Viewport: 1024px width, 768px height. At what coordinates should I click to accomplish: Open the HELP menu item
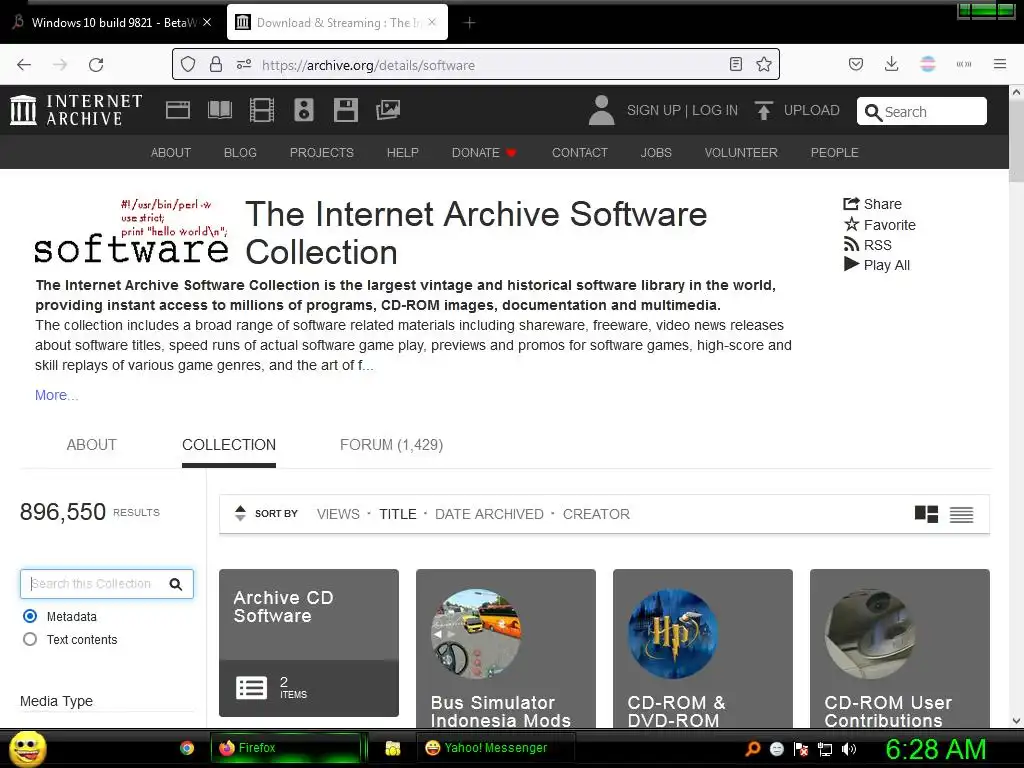click(x=402, y=152)
